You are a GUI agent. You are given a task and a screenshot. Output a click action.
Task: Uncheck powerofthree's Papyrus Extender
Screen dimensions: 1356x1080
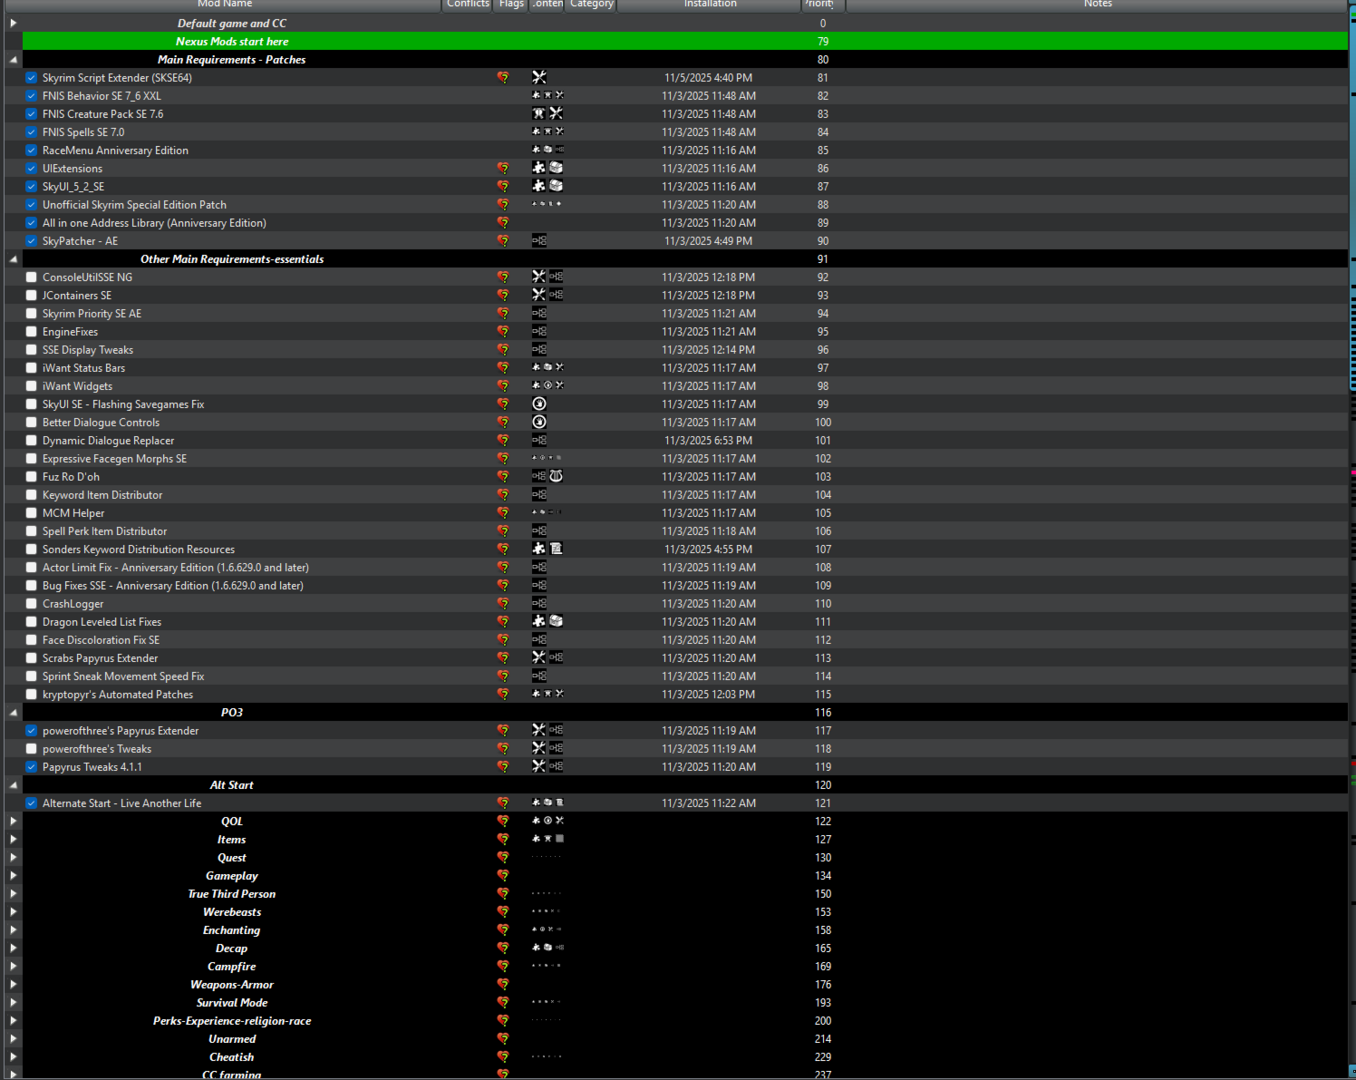32,731
